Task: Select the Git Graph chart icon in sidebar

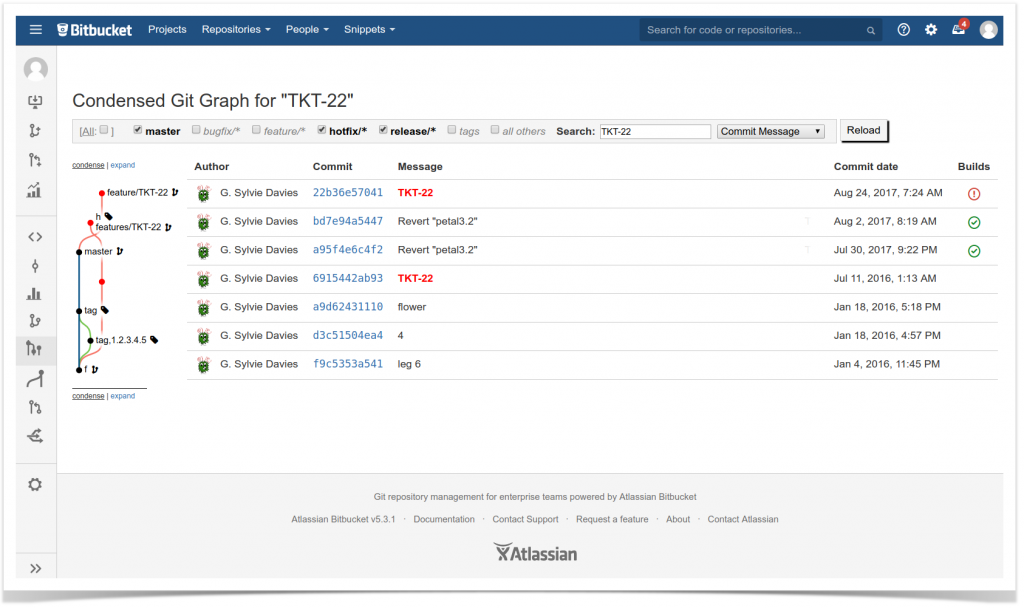Action: (x=35, y=350)
